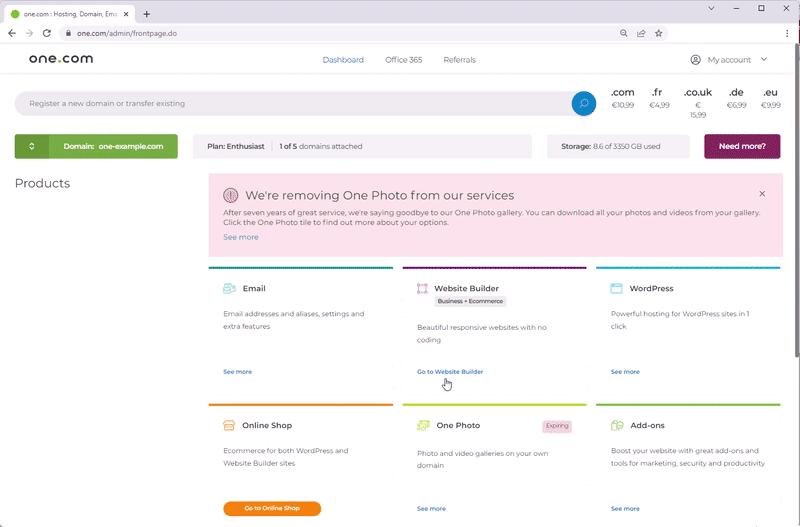Screen dimensions: 800x527
Task: Open the tab search chevron in title bar
Action: pos(711,8)
